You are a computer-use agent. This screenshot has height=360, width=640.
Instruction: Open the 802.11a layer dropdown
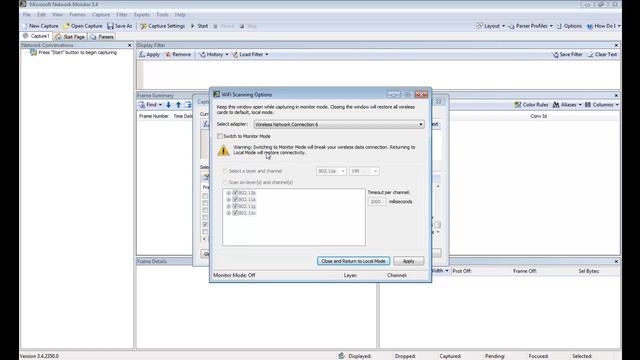click(331, 171)
